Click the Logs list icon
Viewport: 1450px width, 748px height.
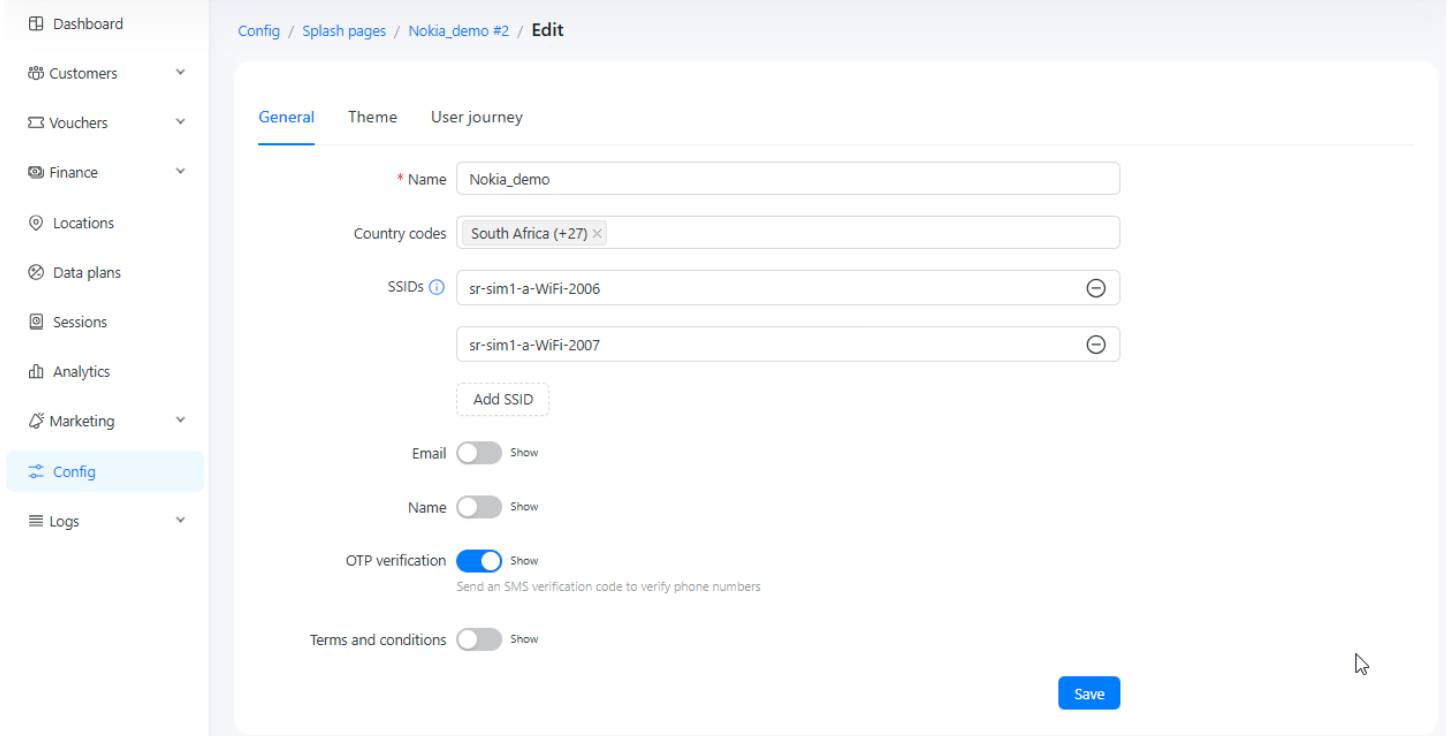[37, 521]
